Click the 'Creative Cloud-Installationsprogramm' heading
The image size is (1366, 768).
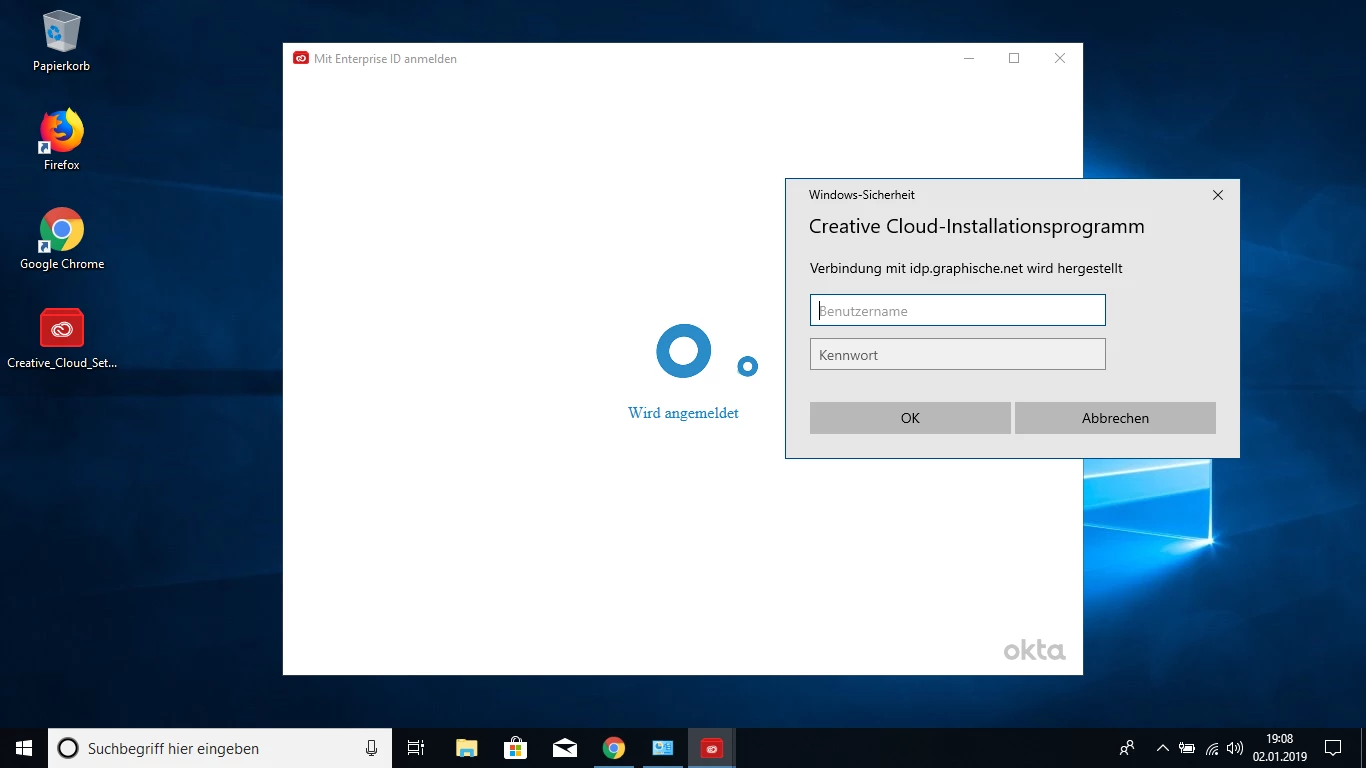point(977,227)
